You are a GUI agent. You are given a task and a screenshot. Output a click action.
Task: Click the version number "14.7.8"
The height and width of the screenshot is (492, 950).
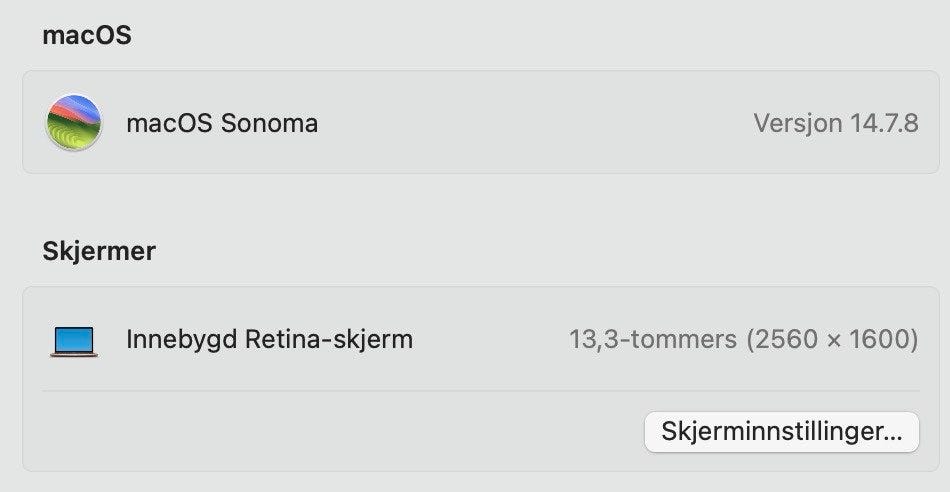click(x=884, y=124)
